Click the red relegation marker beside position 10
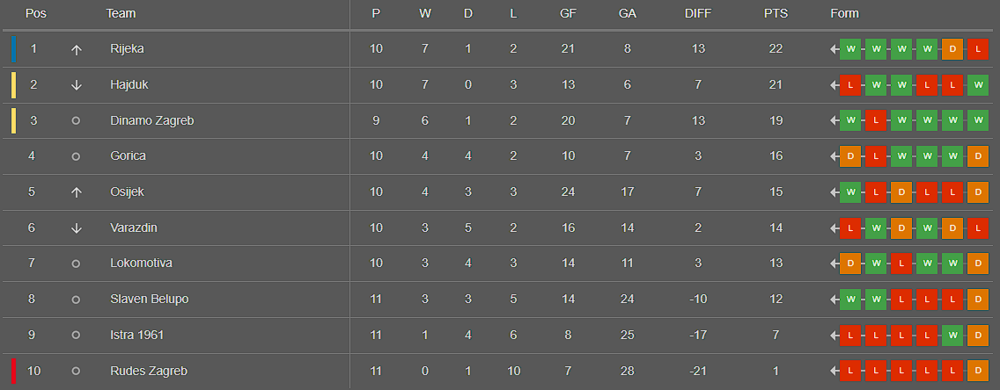Viewport: 1000px width, 390px height. click(14, 371)
